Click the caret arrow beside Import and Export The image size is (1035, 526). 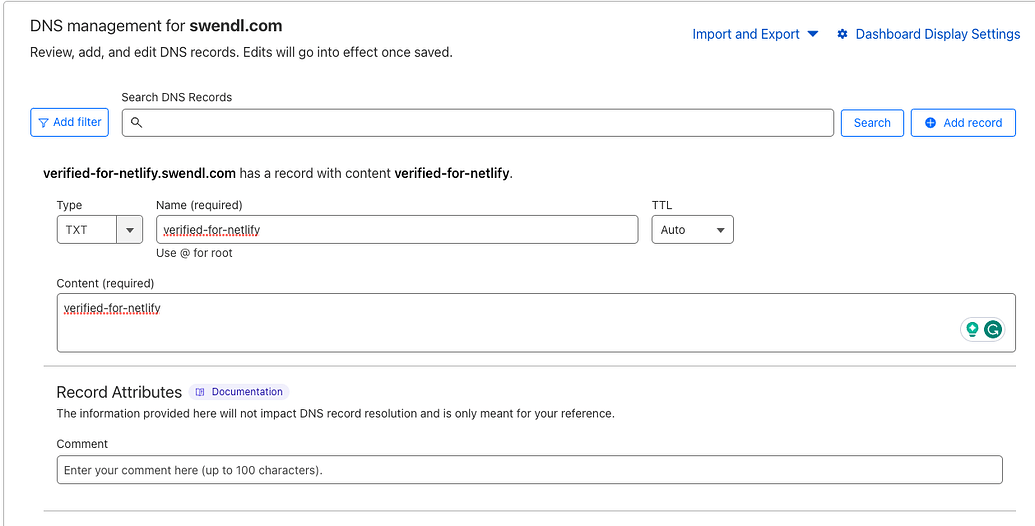tap(813, 34)
